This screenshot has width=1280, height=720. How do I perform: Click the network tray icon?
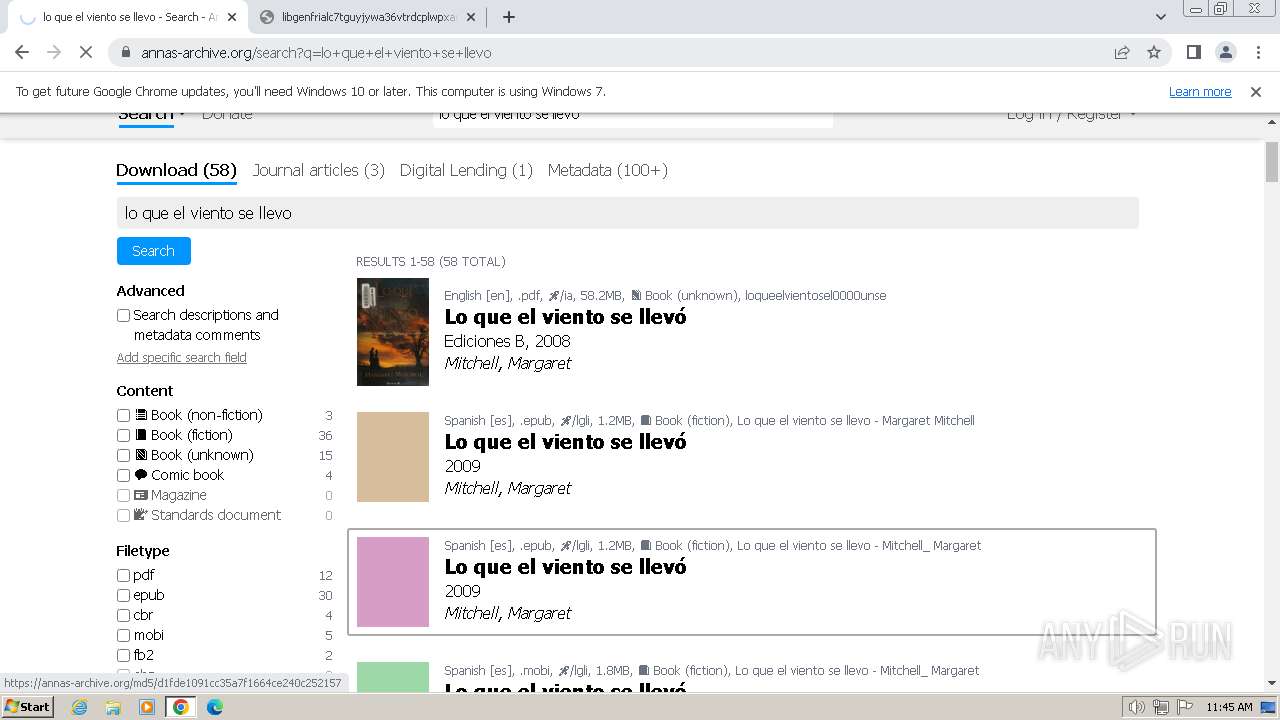(1160, 707)
